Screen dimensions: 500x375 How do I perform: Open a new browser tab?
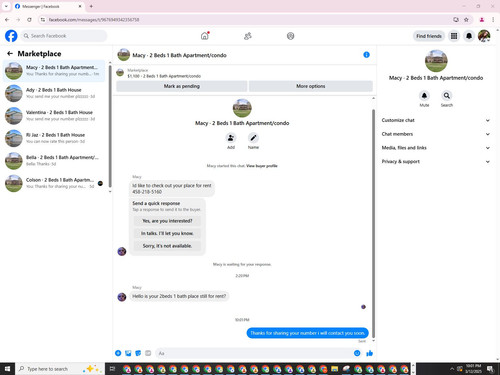click(91, 6)
